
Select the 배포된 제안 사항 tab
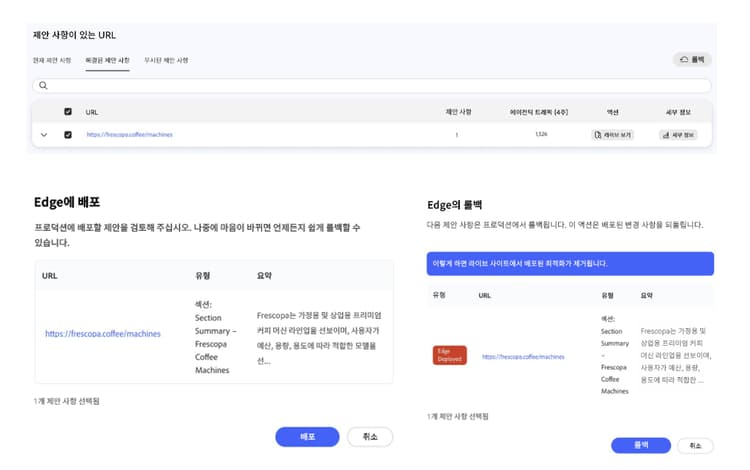pos(108,60)
